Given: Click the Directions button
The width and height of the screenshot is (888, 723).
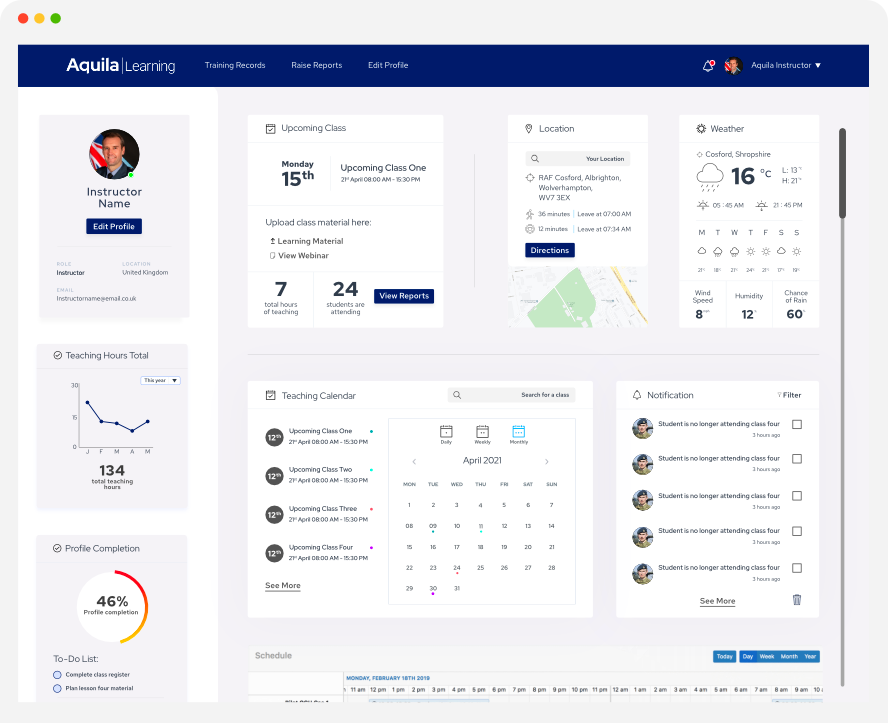Looking at the screenshot, I should pos(550,251).
